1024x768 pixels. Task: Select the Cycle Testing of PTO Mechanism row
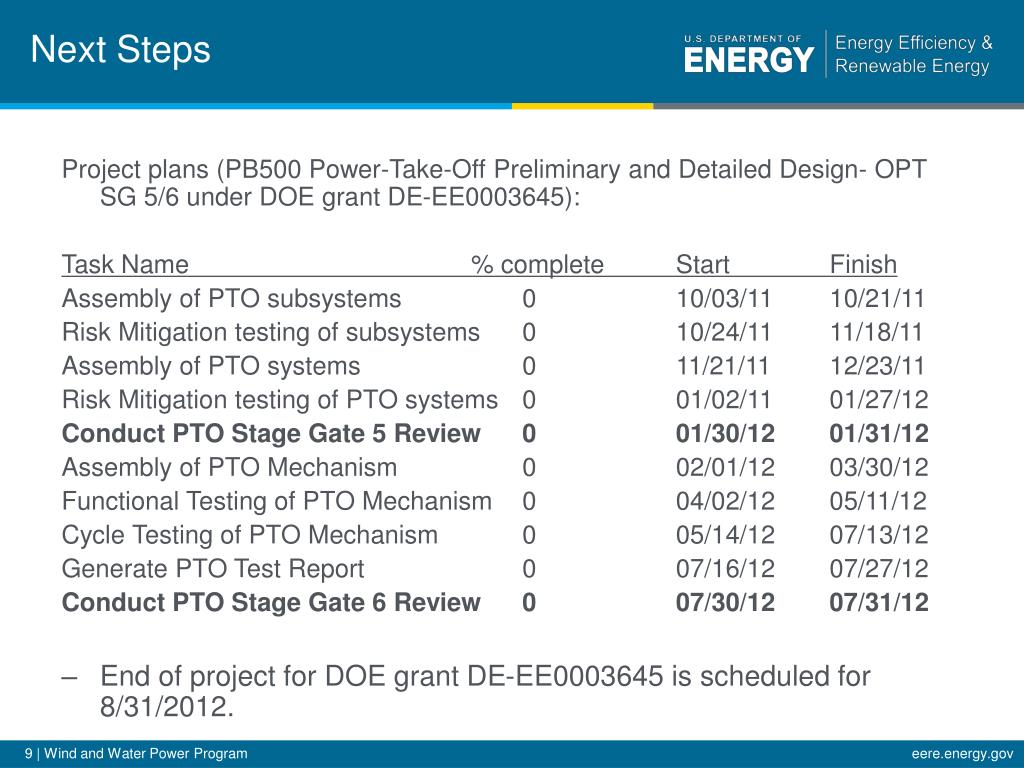coord(494,535)
